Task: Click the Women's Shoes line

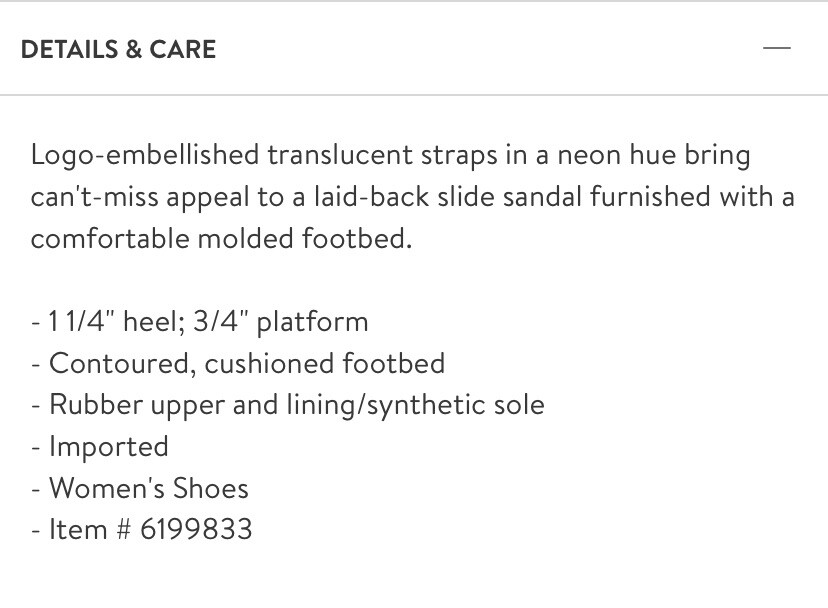Action: click(x=140, y=488)
